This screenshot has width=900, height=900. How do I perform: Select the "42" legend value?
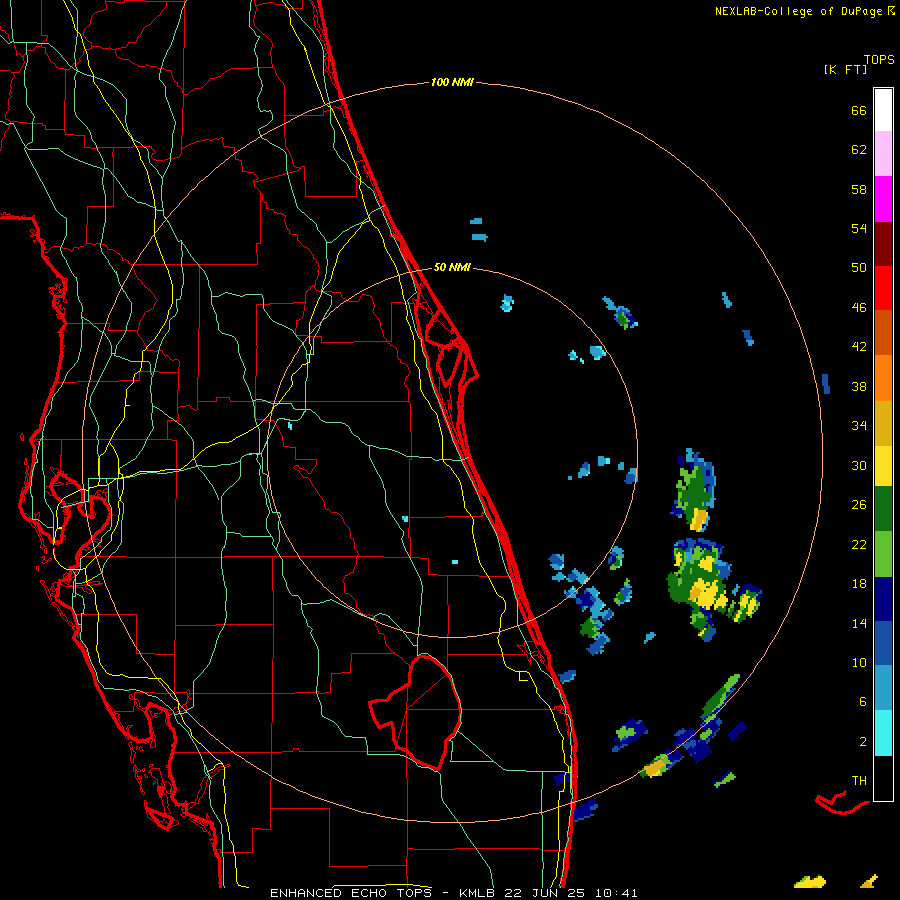(859, 347)
